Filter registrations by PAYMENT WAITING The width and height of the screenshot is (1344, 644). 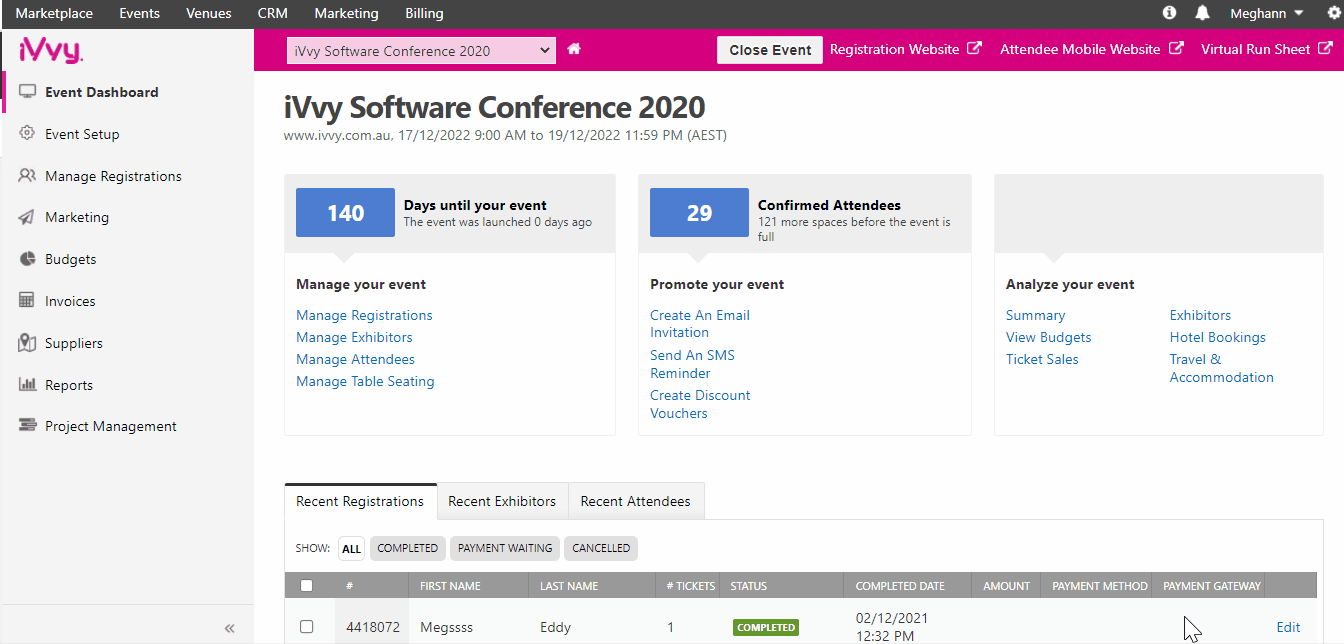505,548
